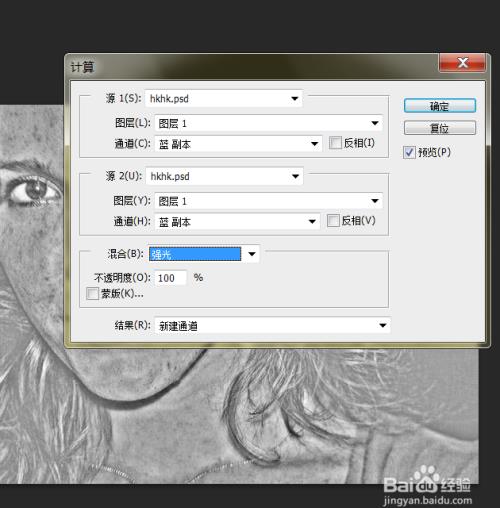Open the 通道(H) channel dropdown
The image size is (500, 508).
coord(237,222)
